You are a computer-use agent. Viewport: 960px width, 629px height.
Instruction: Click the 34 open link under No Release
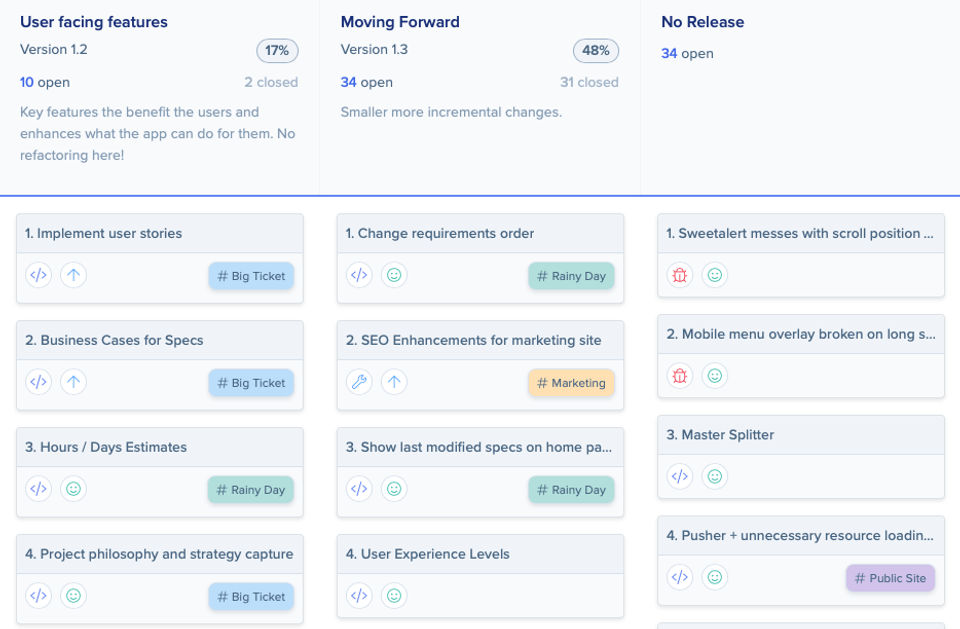[x=687, y=53]
